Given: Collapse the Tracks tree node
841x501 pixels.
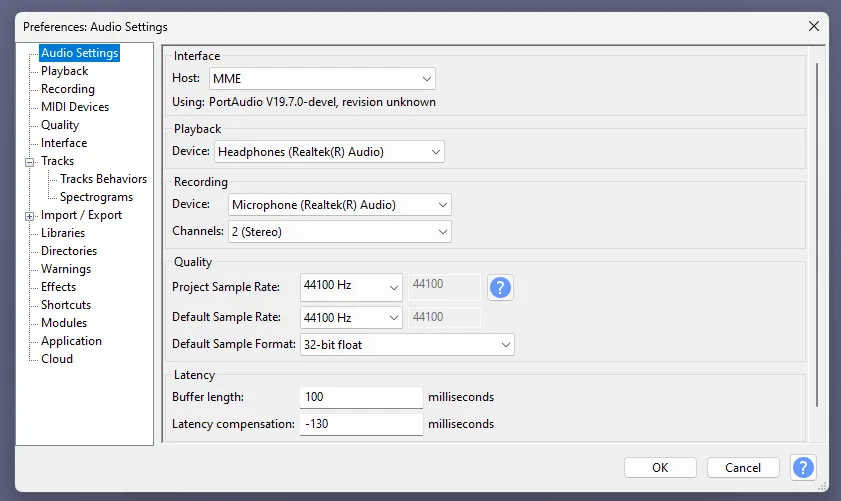Looking at the screenshot, I should (x=31, y=161).
